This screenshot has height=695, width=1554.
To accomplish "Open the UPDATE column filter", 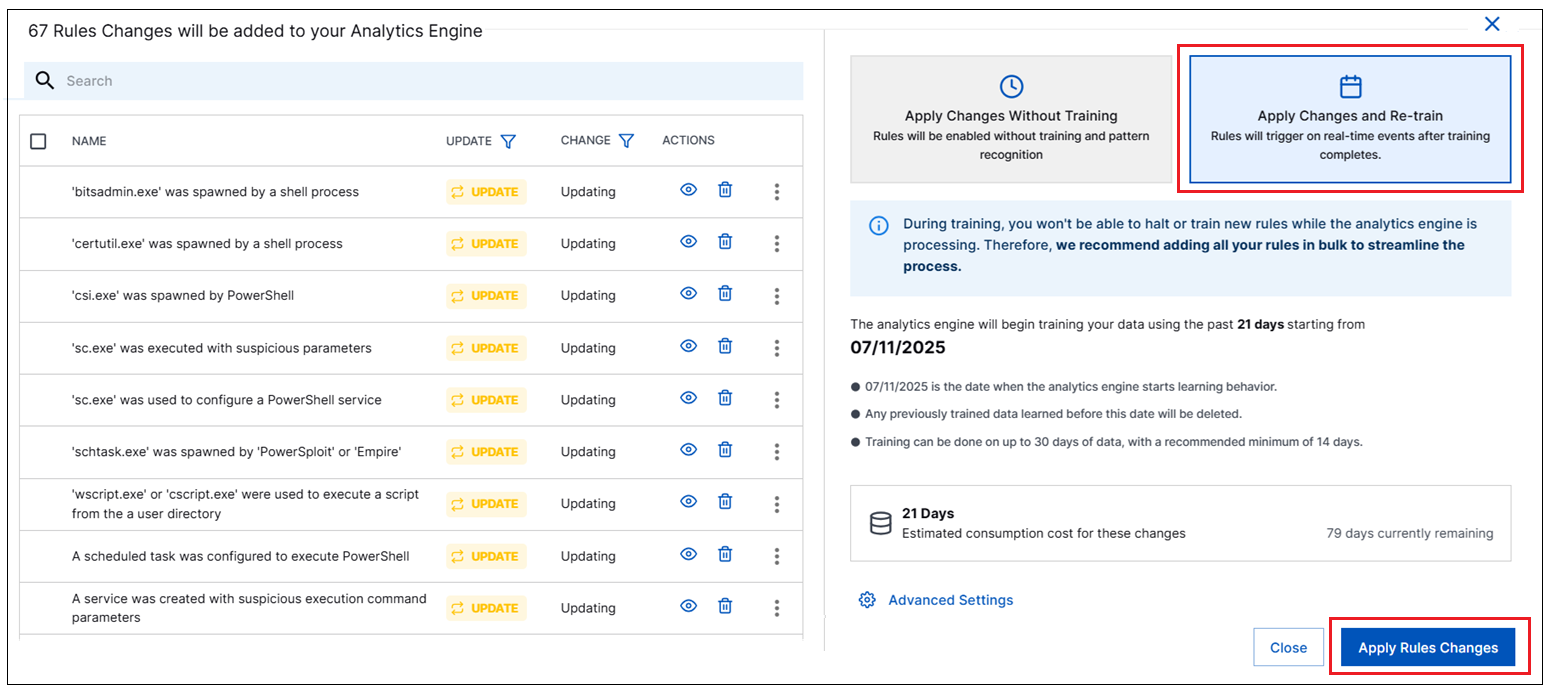I will 508,141.
